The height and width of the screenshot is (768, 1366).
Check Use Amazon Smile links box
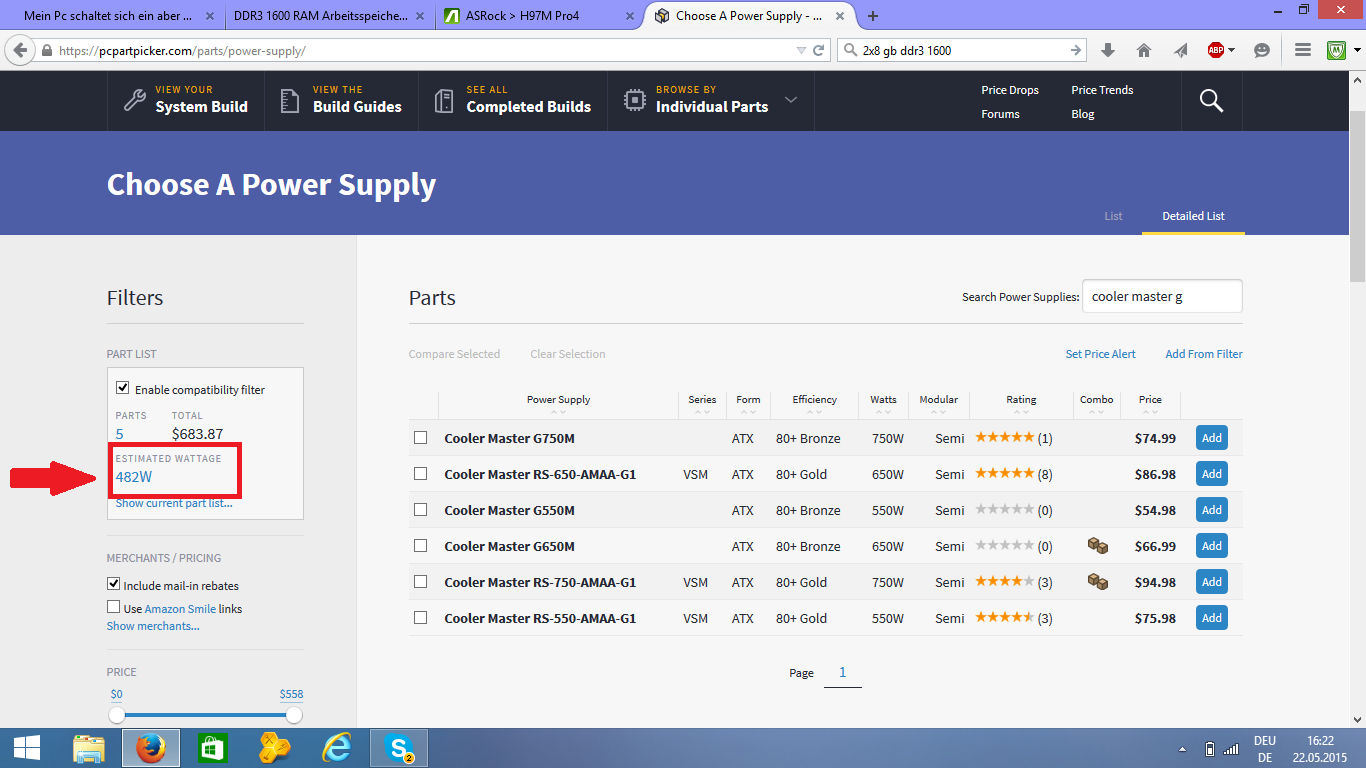tap(114, 607)
